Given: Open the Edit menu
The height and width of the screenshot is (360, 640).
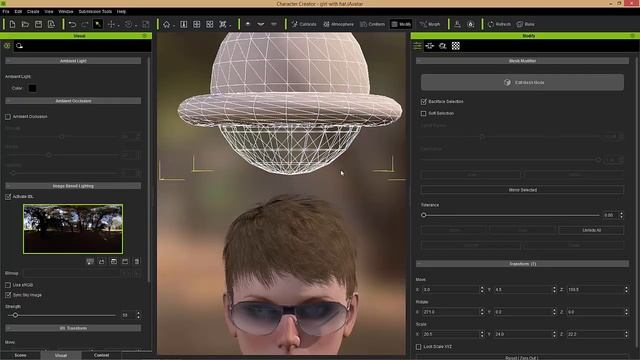Looking at the screenshot, I should coord(18,11).
